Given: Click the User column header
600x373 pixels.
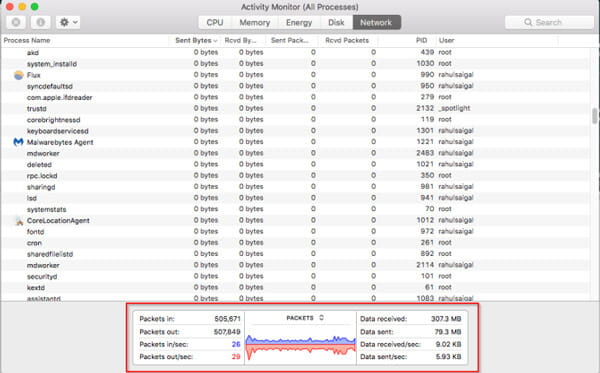Looking at the screenshot, I should (447, 41).
